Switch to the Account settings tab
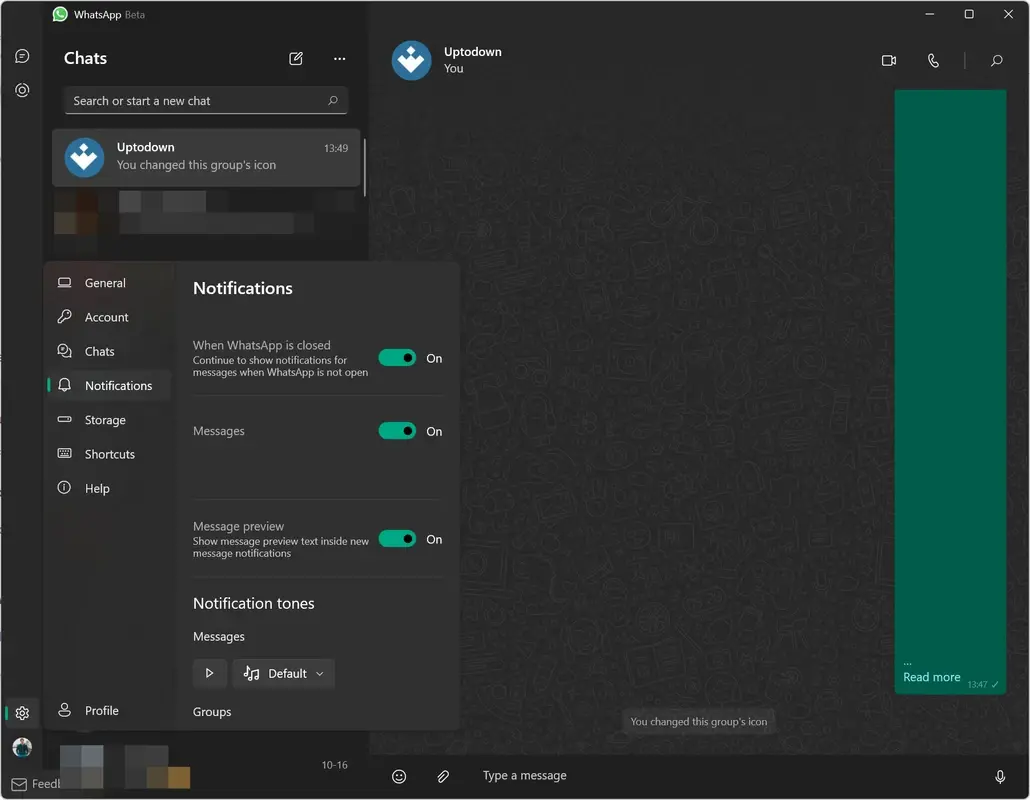Image resolution: width=1030 pixels, height=800 pixels. coord(104,317)
